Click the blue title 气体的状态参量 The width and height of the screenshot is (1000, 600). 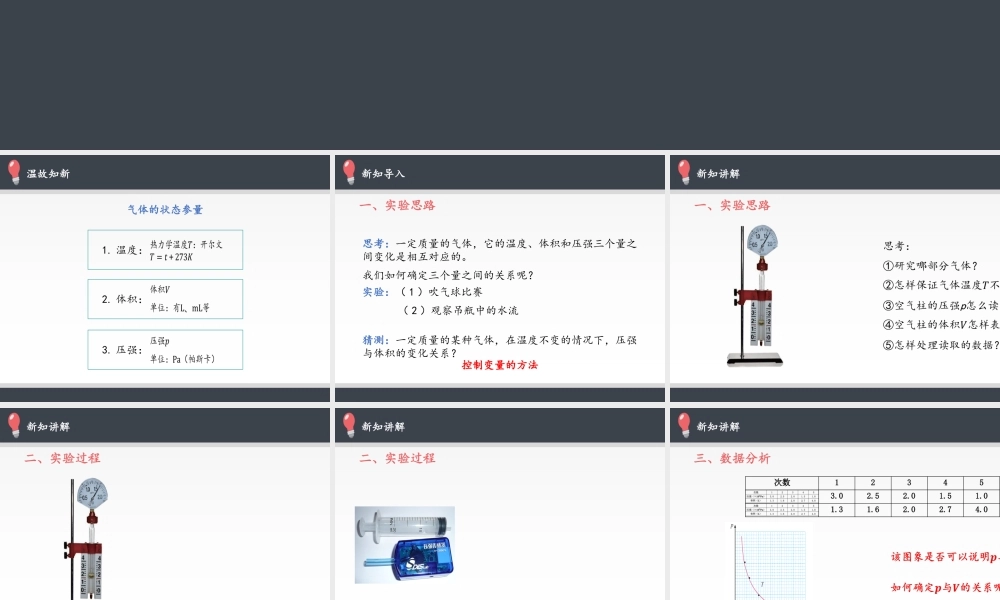164,210
